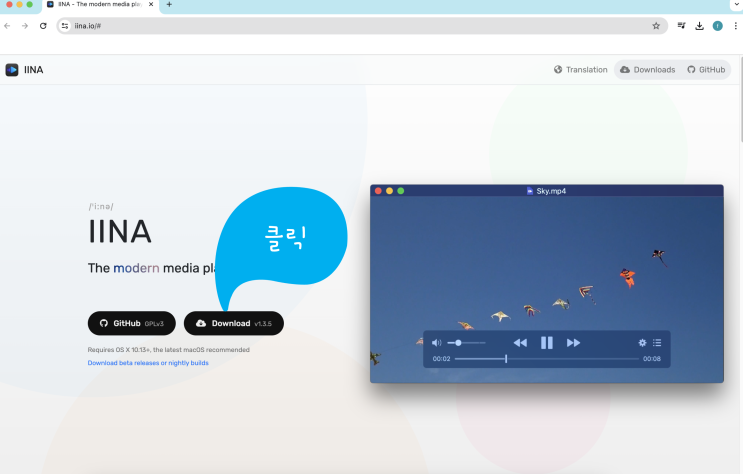Open the playlist icon in player

tap(657, 343)
